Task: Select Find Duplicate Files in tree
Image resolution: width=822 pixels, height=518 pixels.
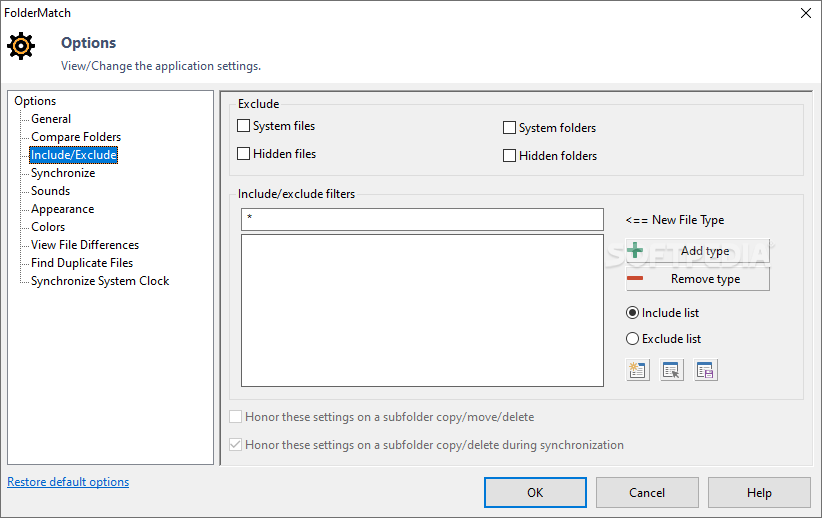Action: tap(82, 263)
